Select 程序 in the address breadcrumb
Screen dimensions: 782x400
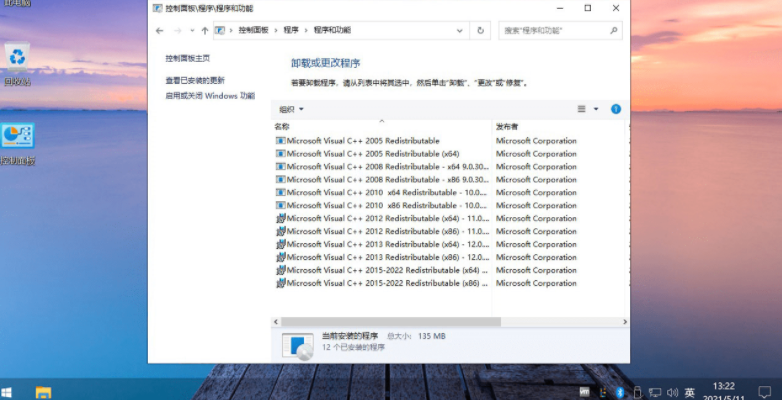(291, 30)
